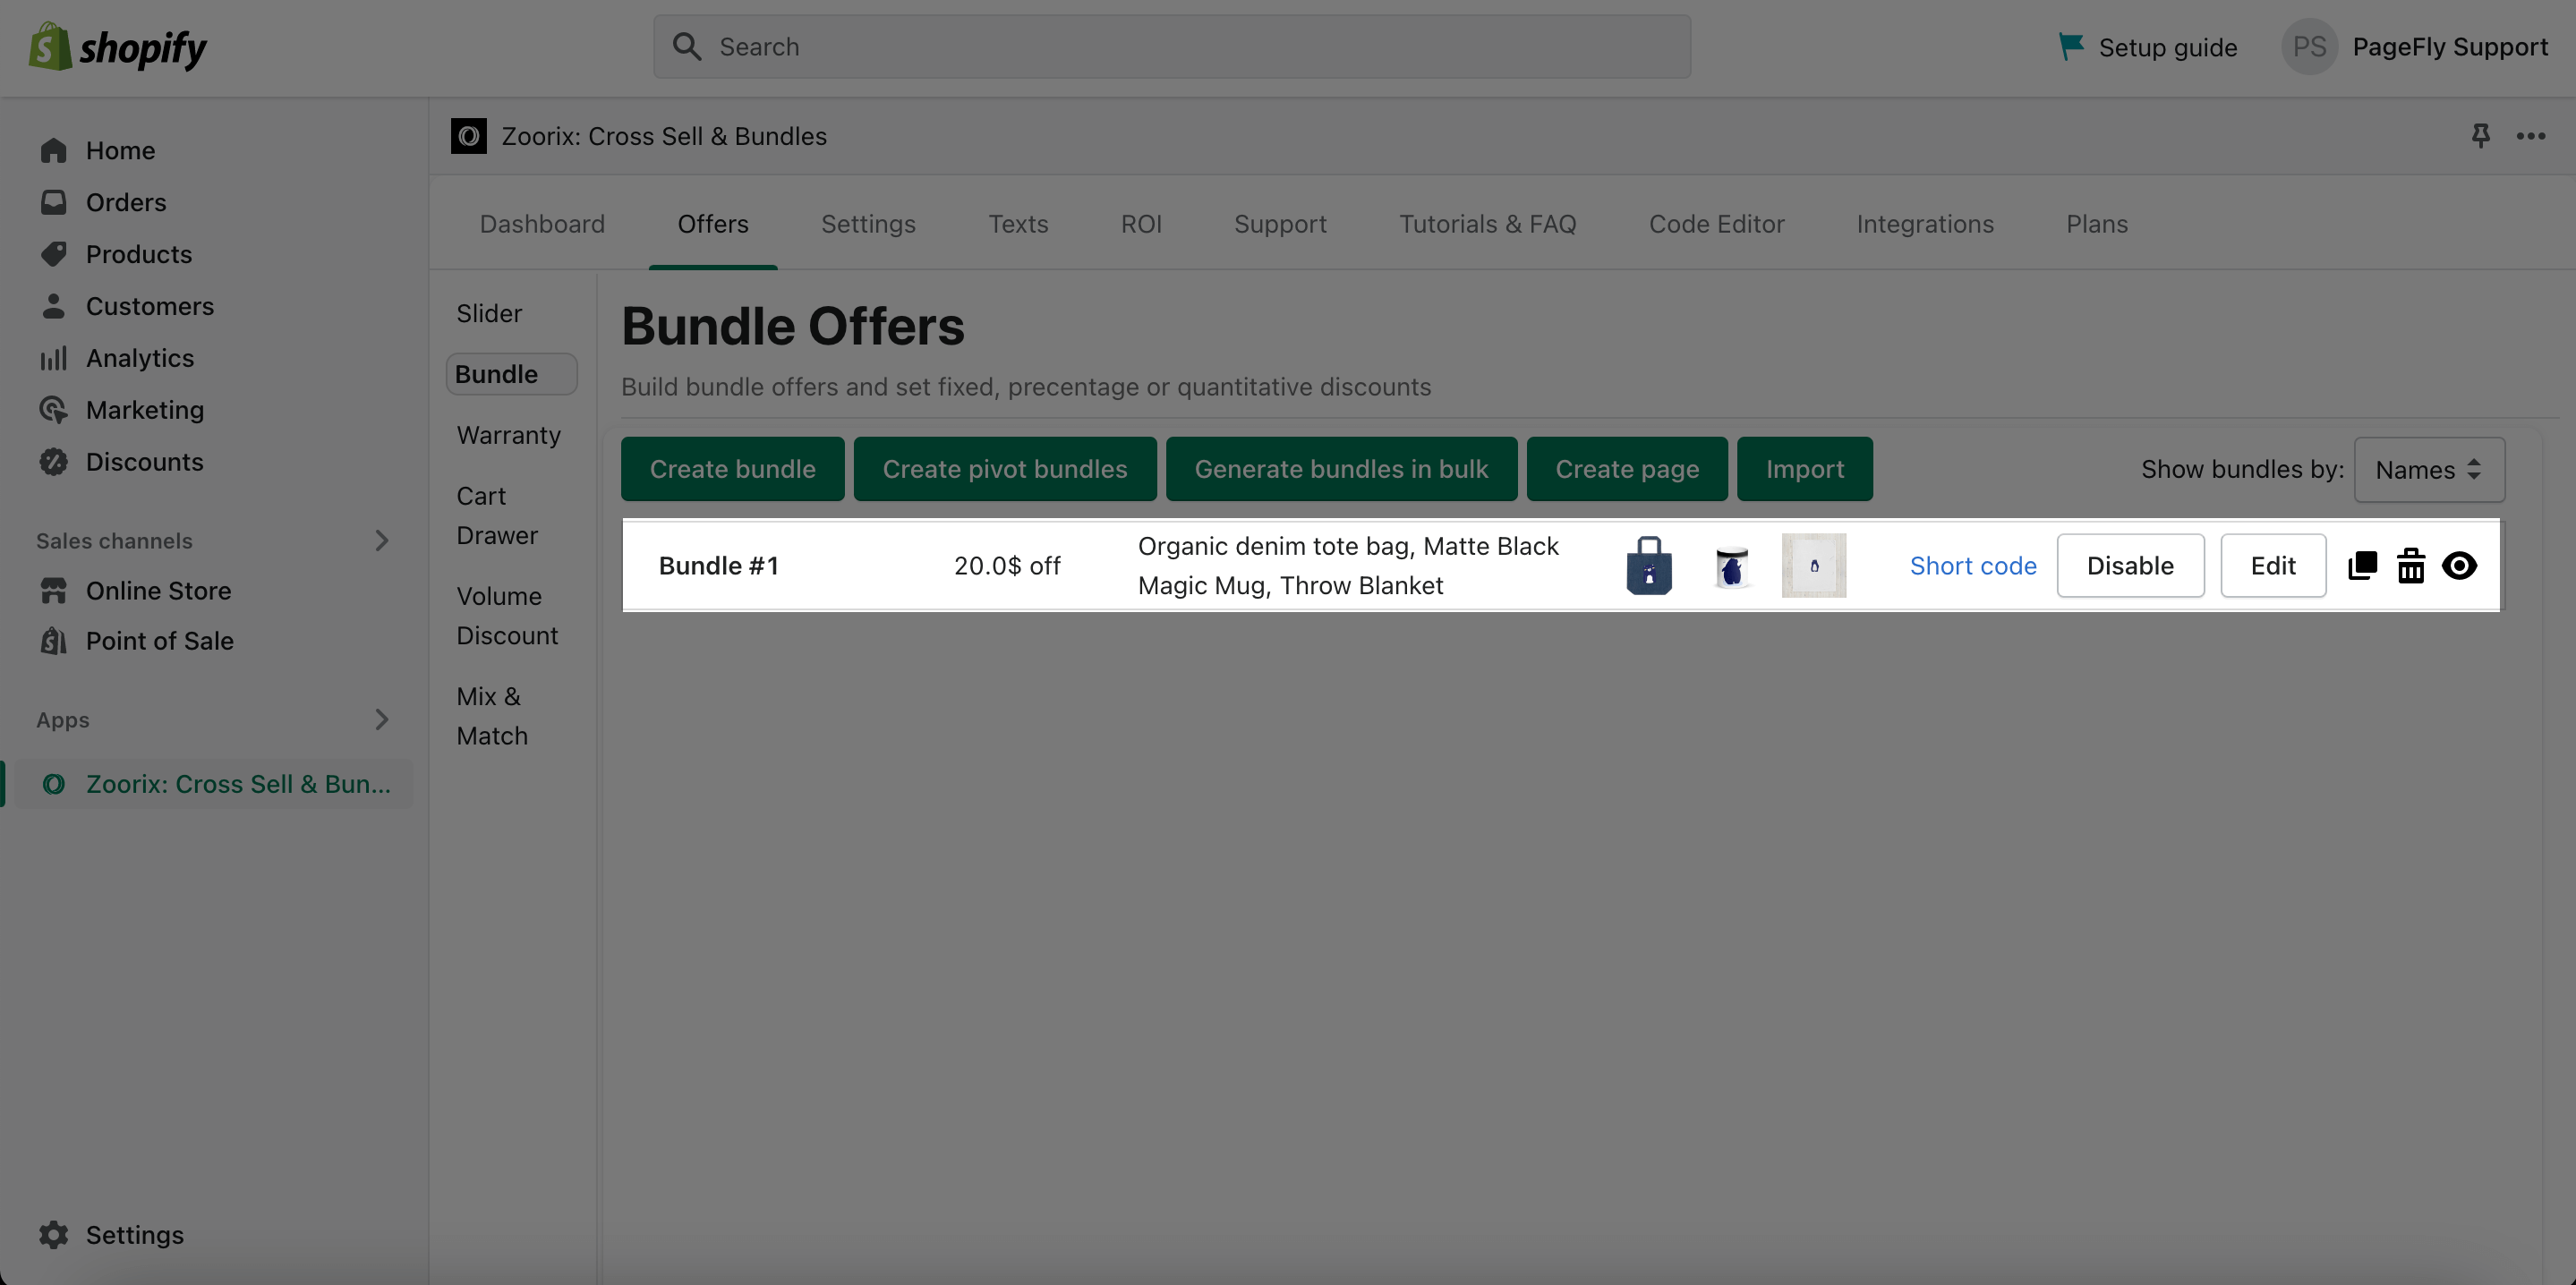Select Slider offer type

[x=489, y=313]
